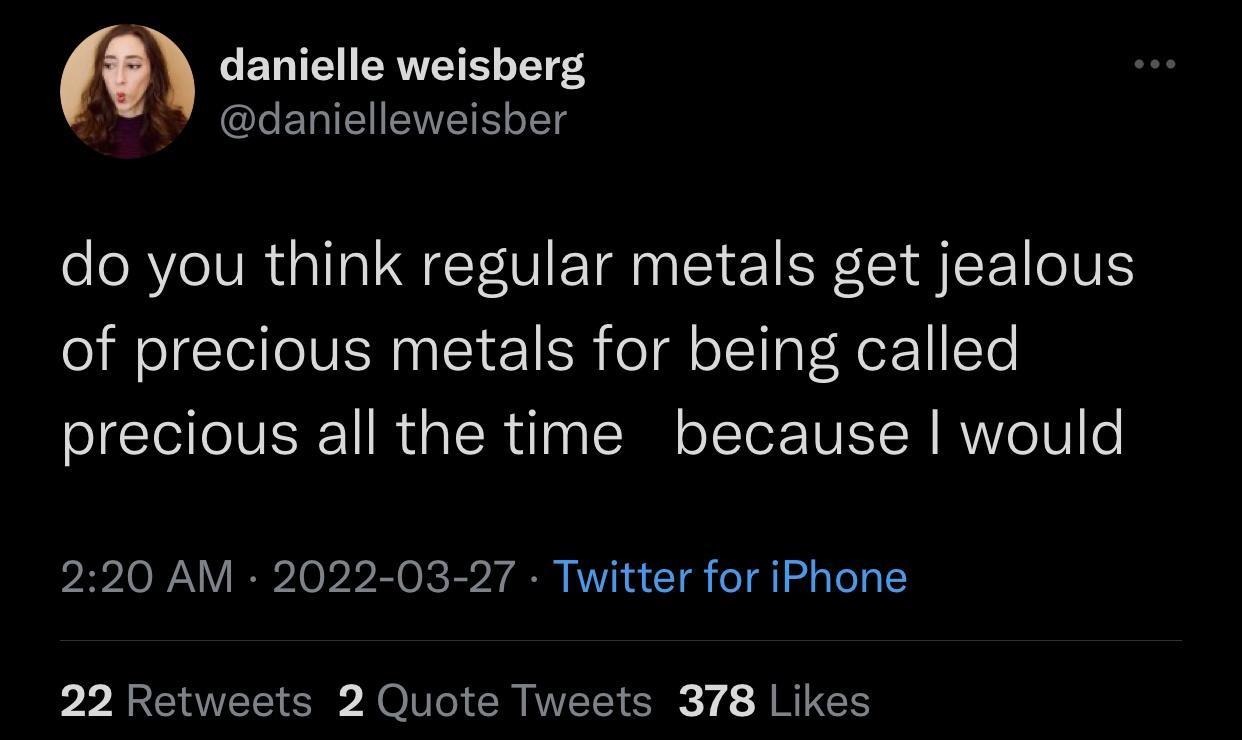Click the 2:20 AM timestamp
This screenshot has height=740, width=1242.
click(146, 577)
